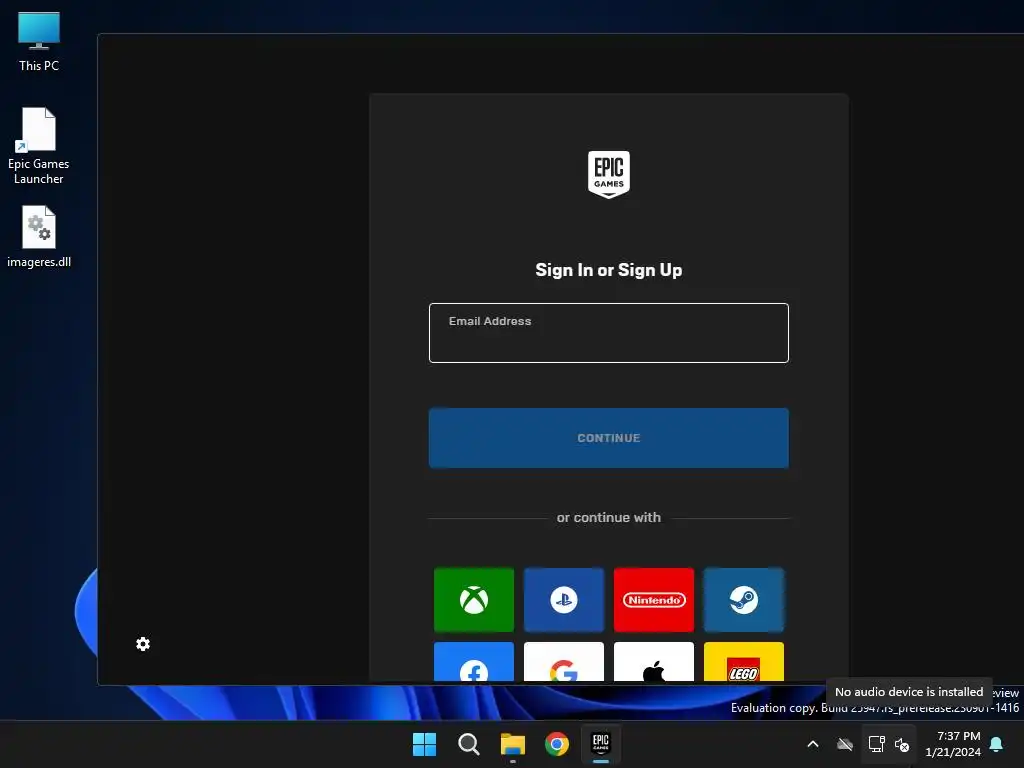Sign in with the Google icon
Screen dimensions: 1024x768
pyautogui.click(x=564, y=662)
